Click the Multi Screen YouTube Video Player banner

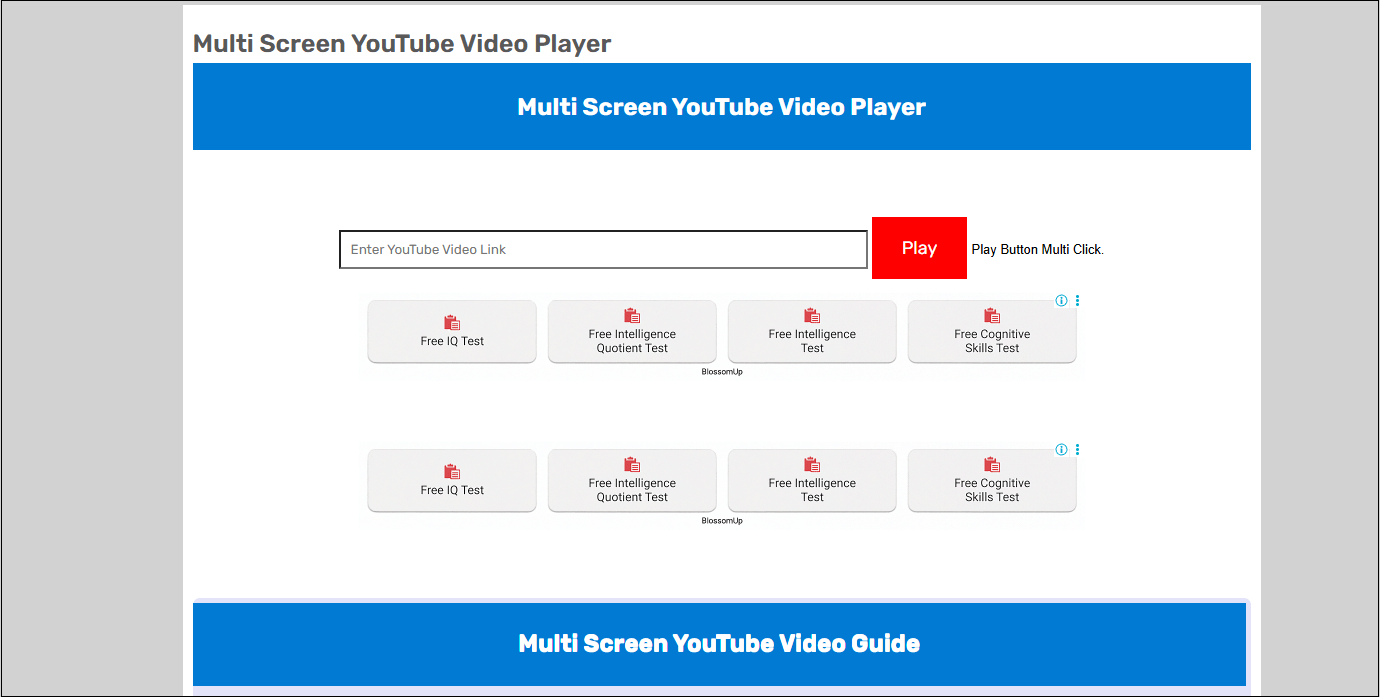tap(721, 106)
